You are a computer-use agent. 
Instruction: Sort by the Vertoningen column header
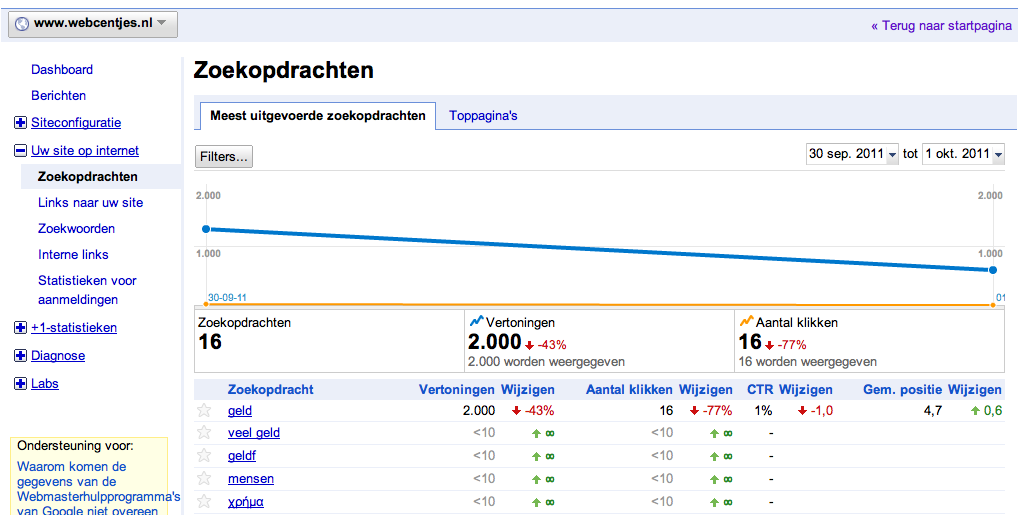click(457, 390)
